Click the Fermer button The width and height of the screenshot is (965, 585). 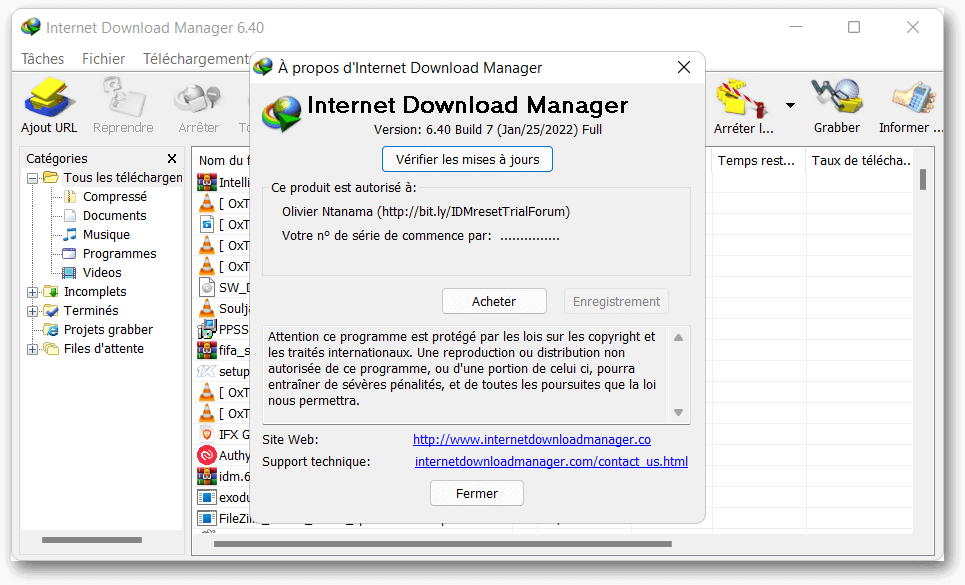point(477,493)
